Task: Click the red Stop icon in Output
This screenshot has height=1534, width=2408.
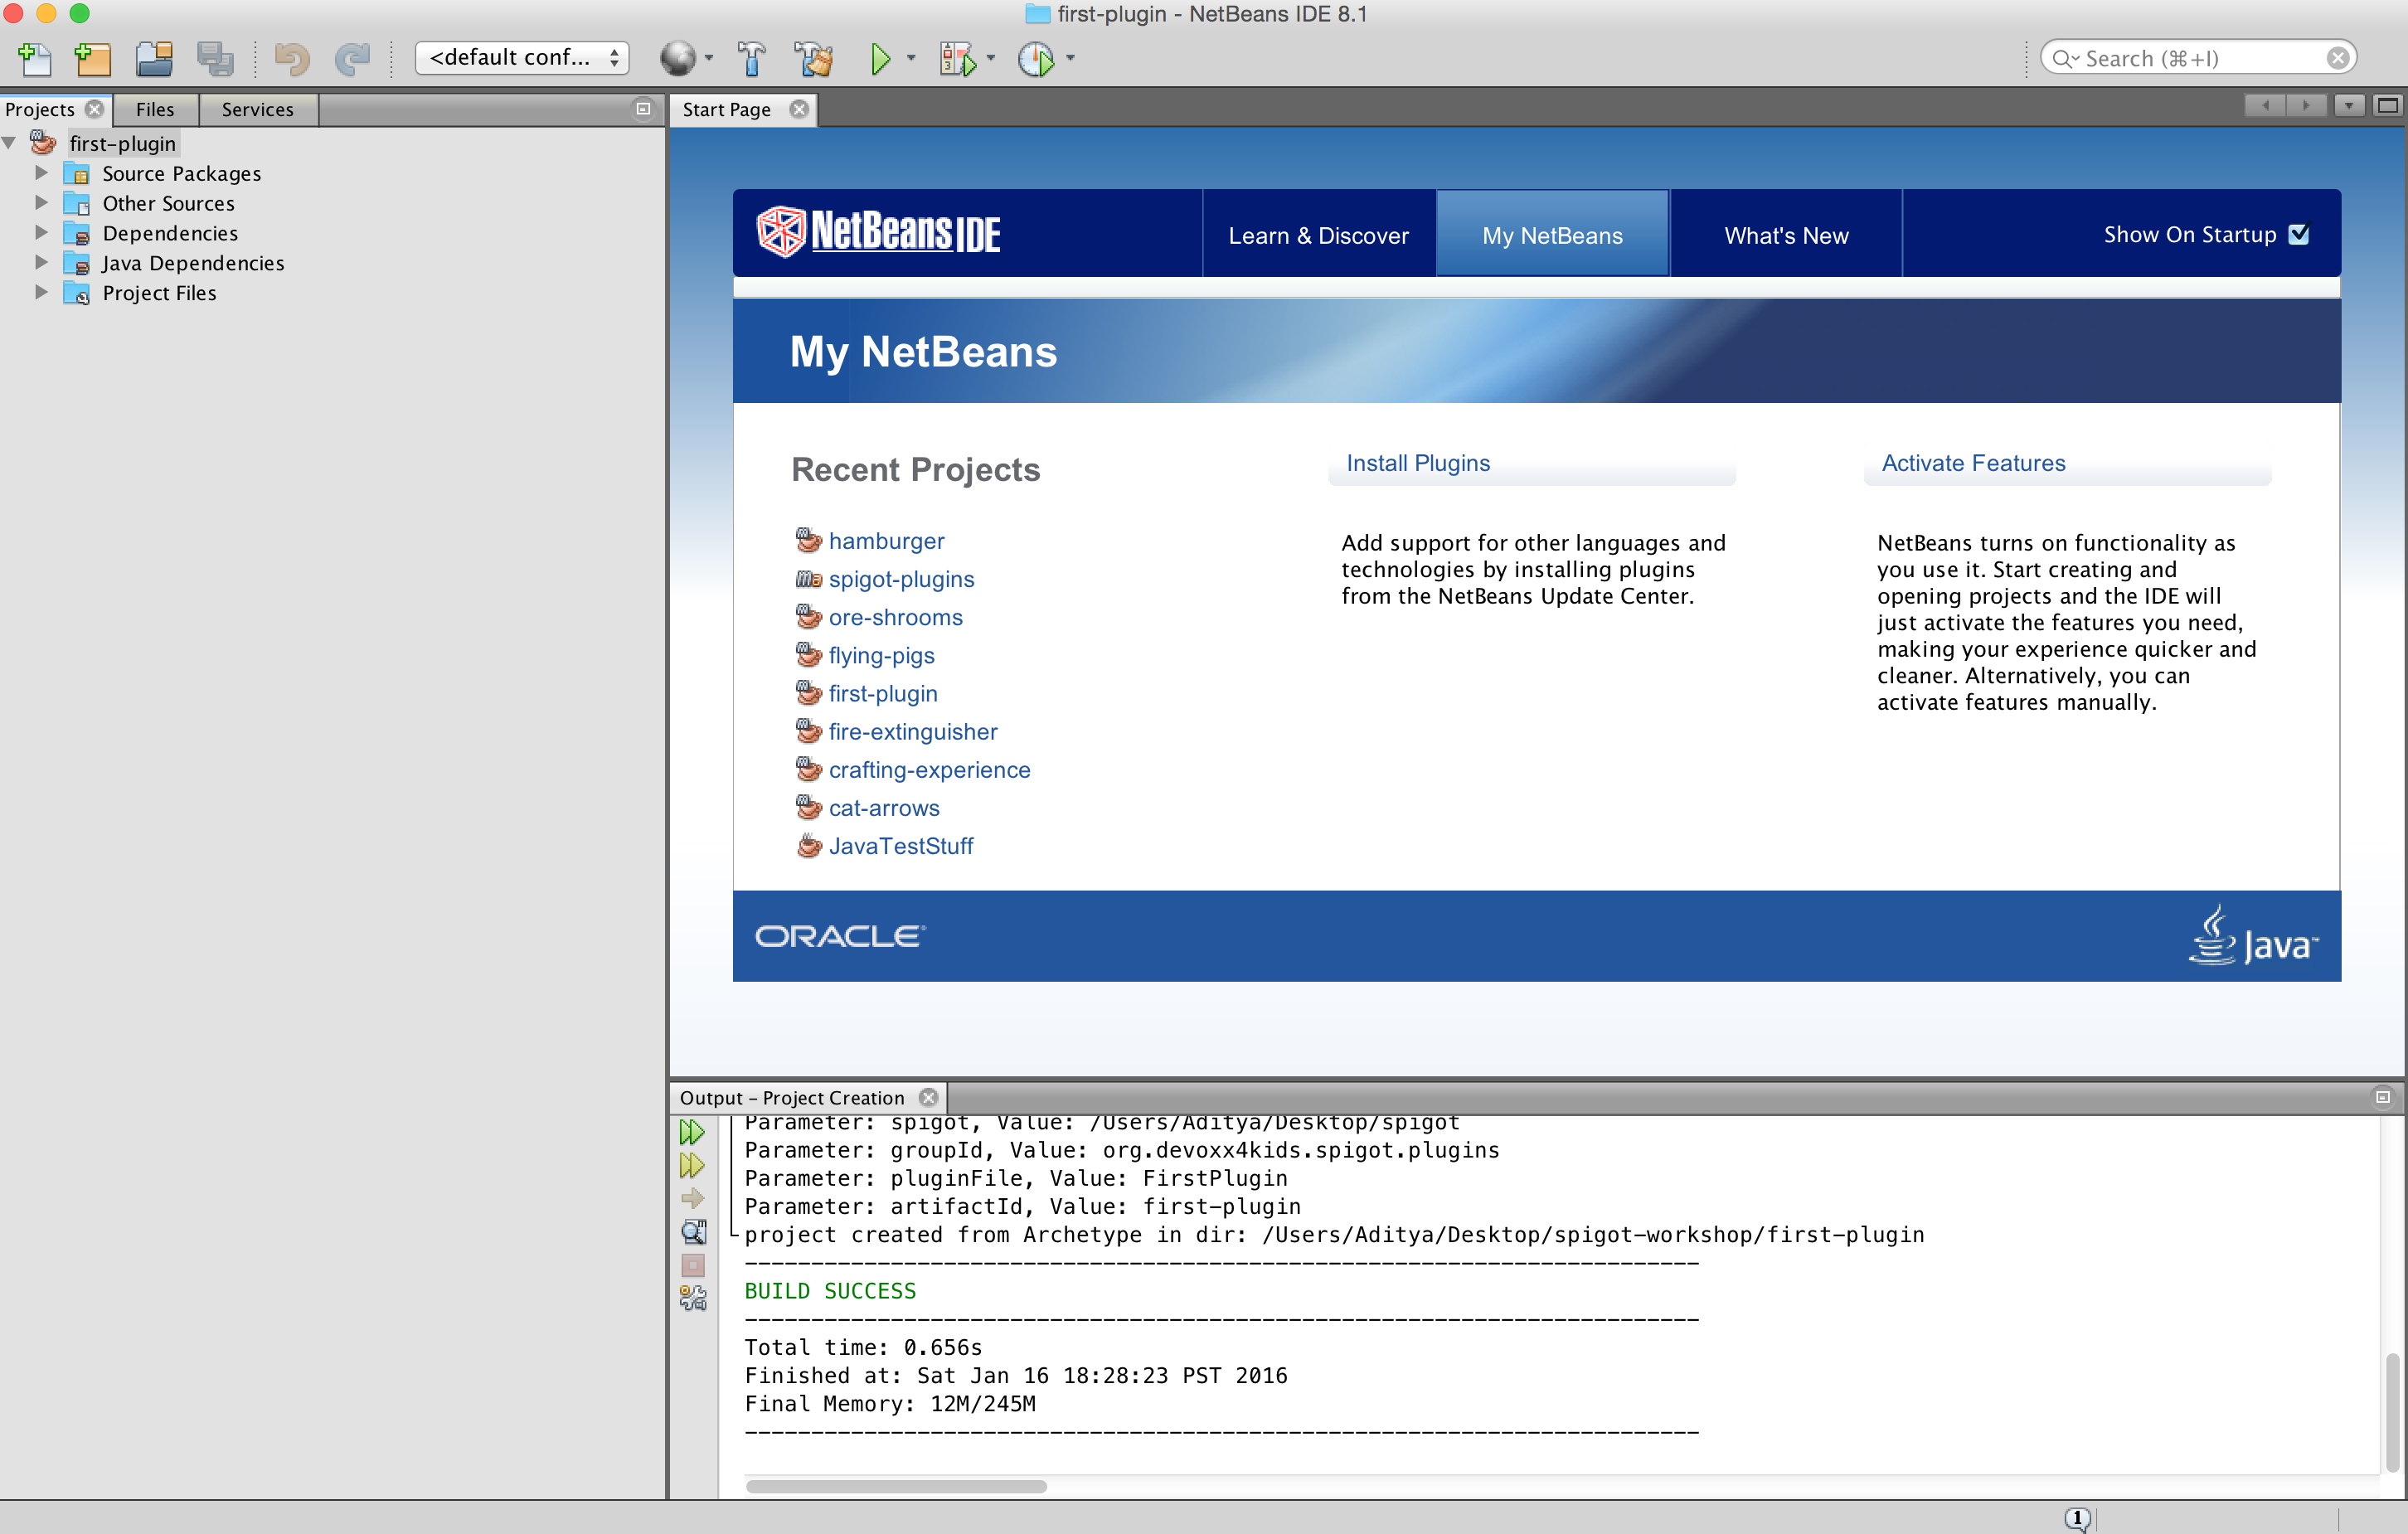Action: [693, 1265]
